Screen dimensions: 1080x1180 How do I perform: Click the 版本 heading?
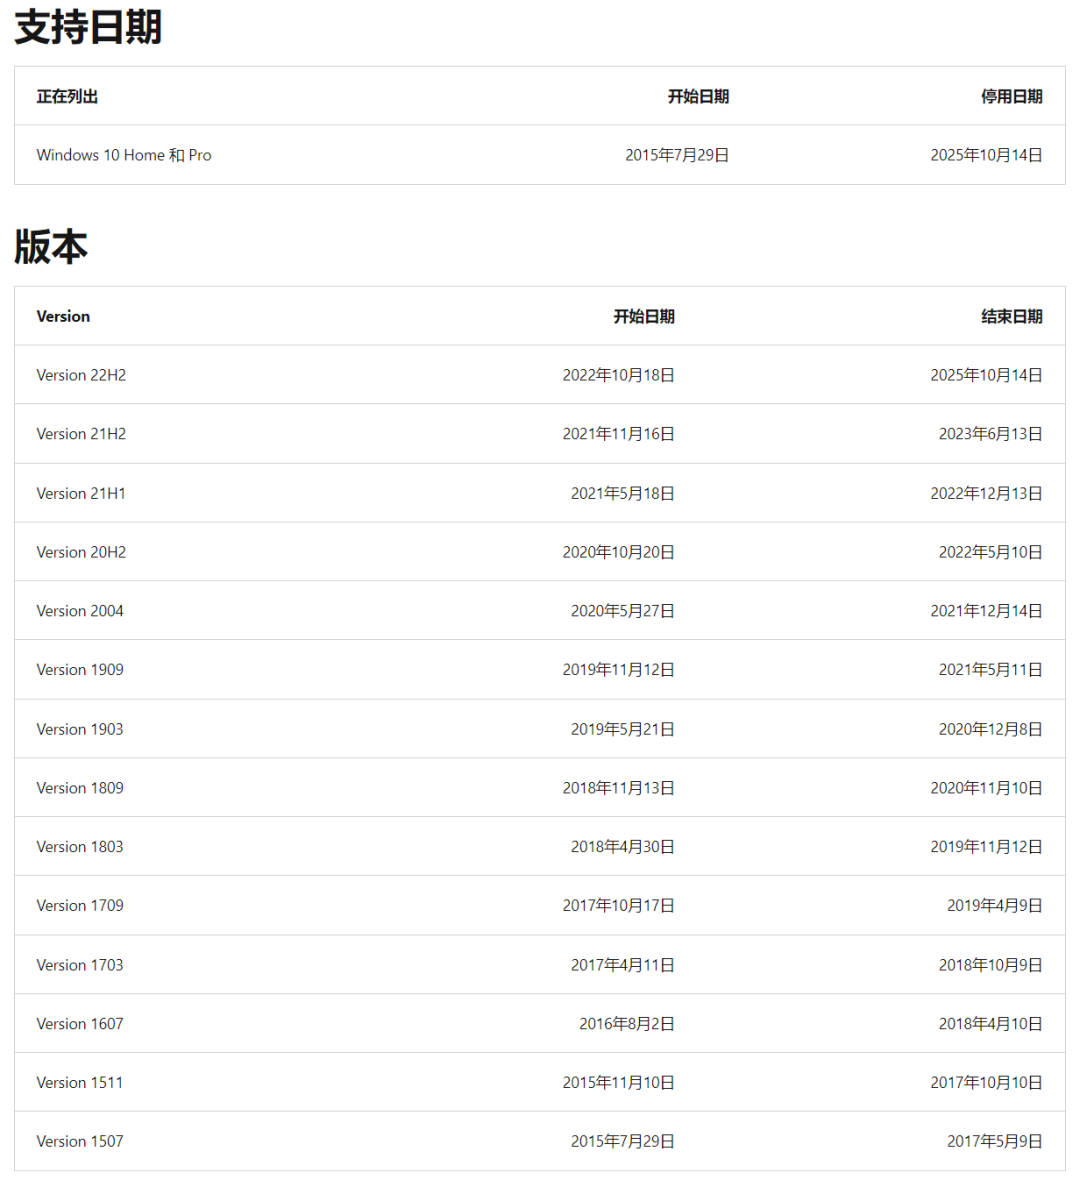(51, 247)
